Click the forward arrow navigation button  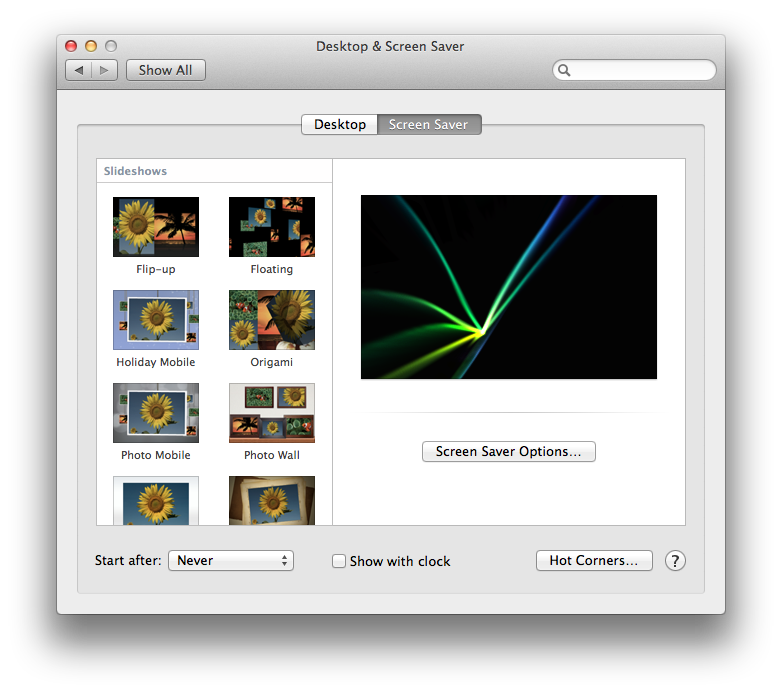pyautogui.click(x=104, y=70)
